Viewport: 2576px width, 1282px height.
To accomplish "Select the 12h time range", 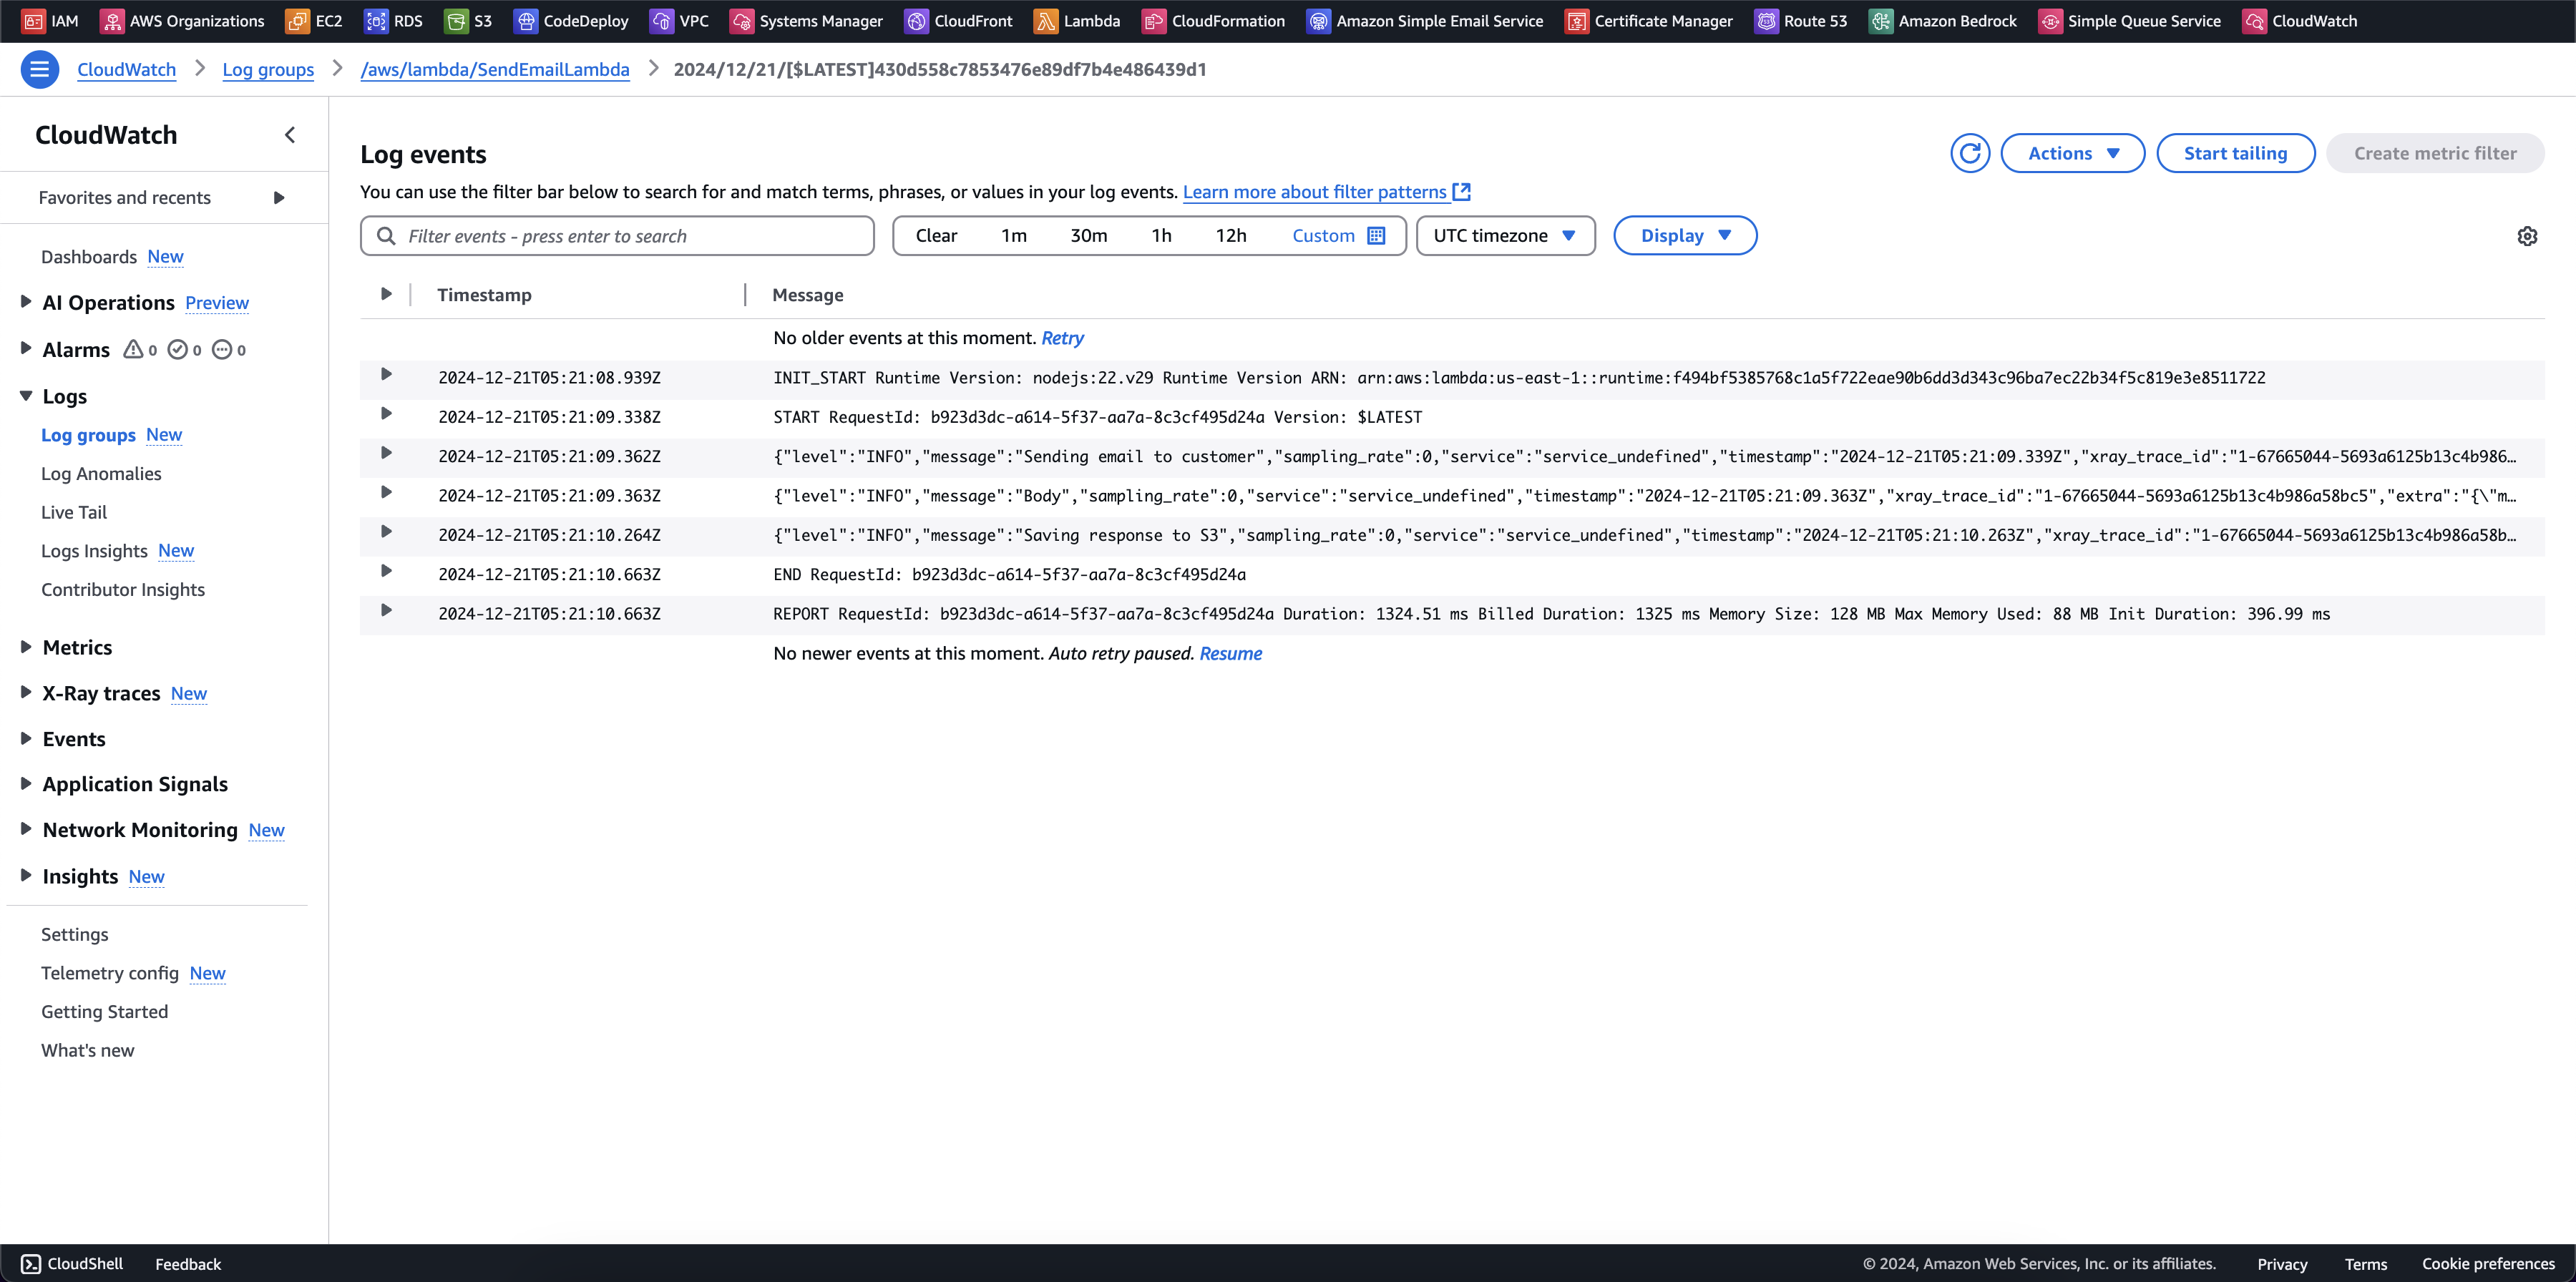I will [x=1231, y=236].
